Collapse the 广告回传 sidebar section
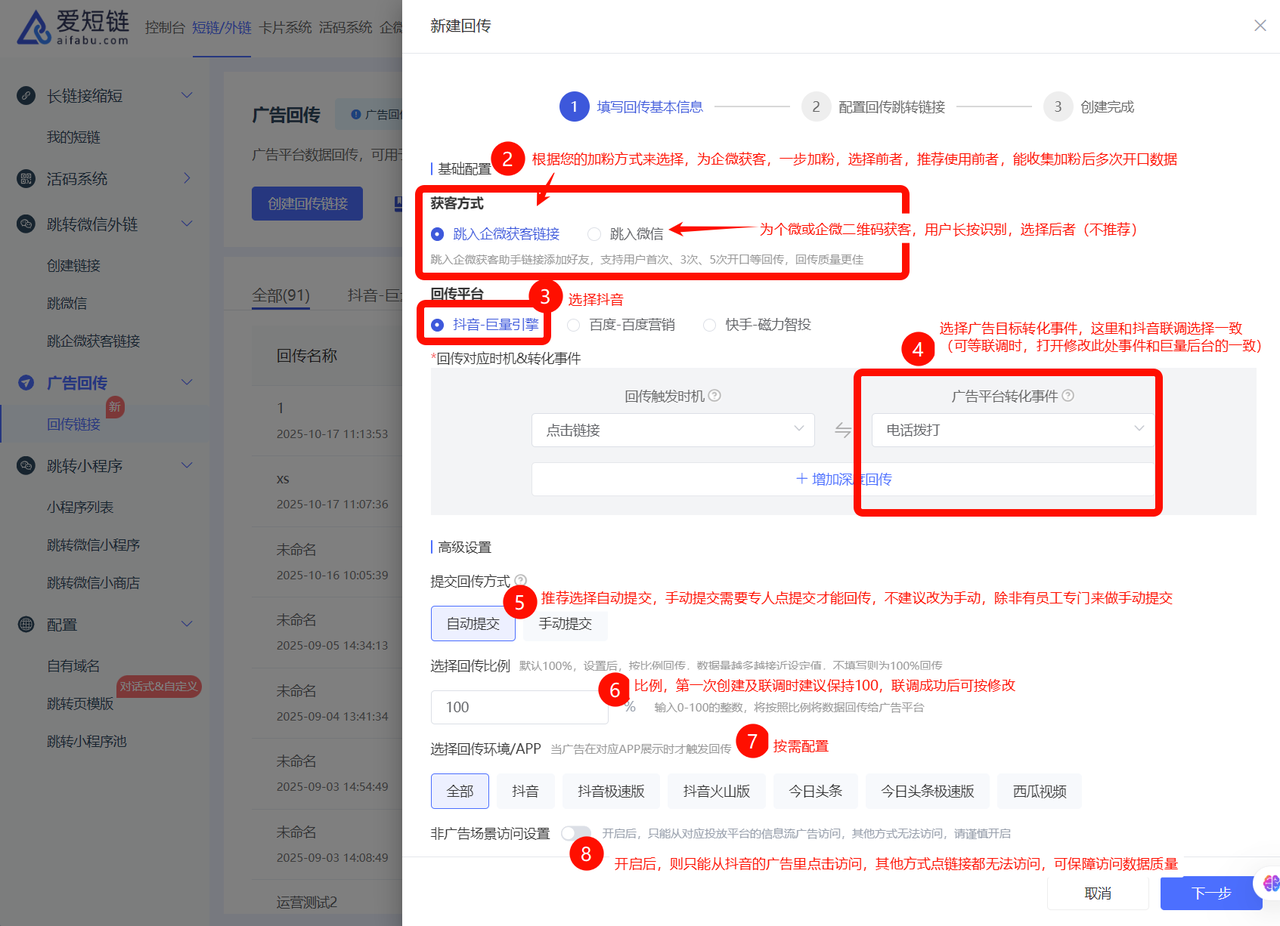The width and height of the screenshot is (1280, 926). pyautogui.click(x=186, y=383)
